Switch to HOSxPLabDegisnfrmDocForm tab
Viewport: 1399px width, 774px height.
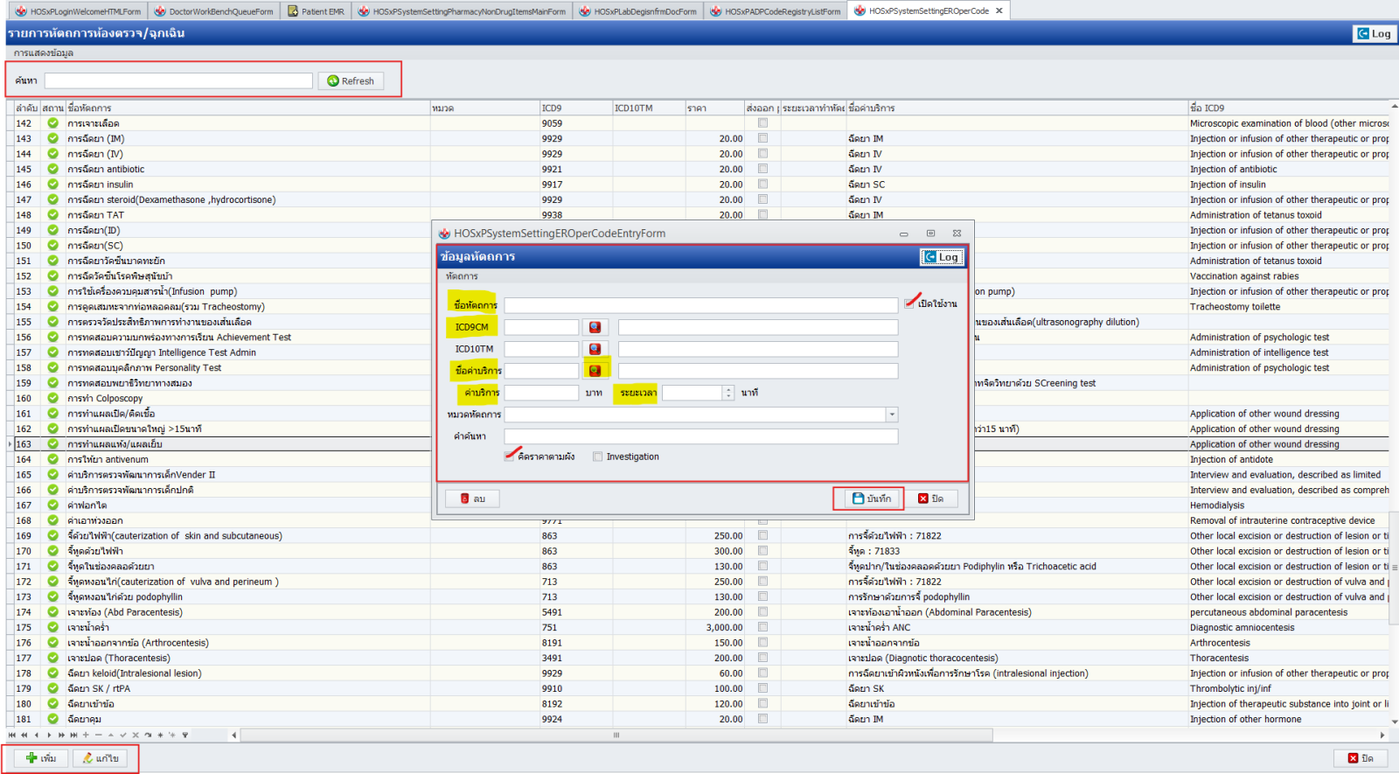(x=638, y=11)
